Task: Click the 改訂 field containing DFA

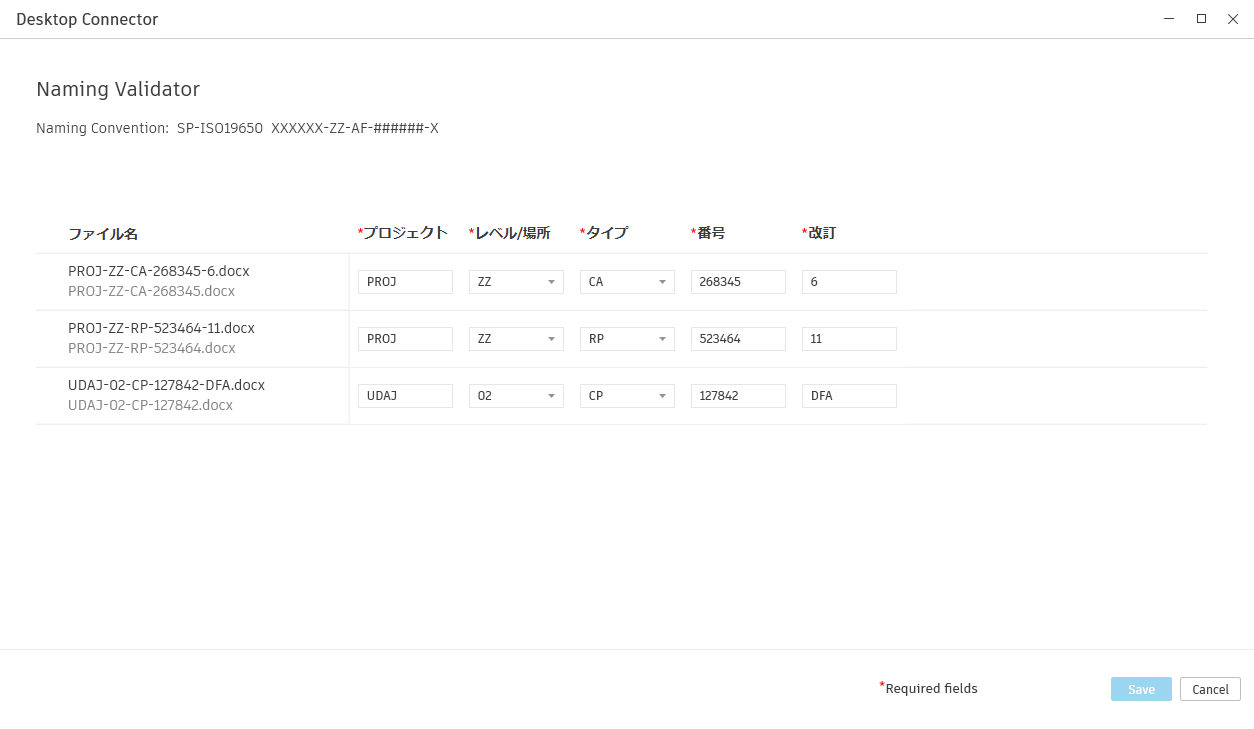Action: 849,395
